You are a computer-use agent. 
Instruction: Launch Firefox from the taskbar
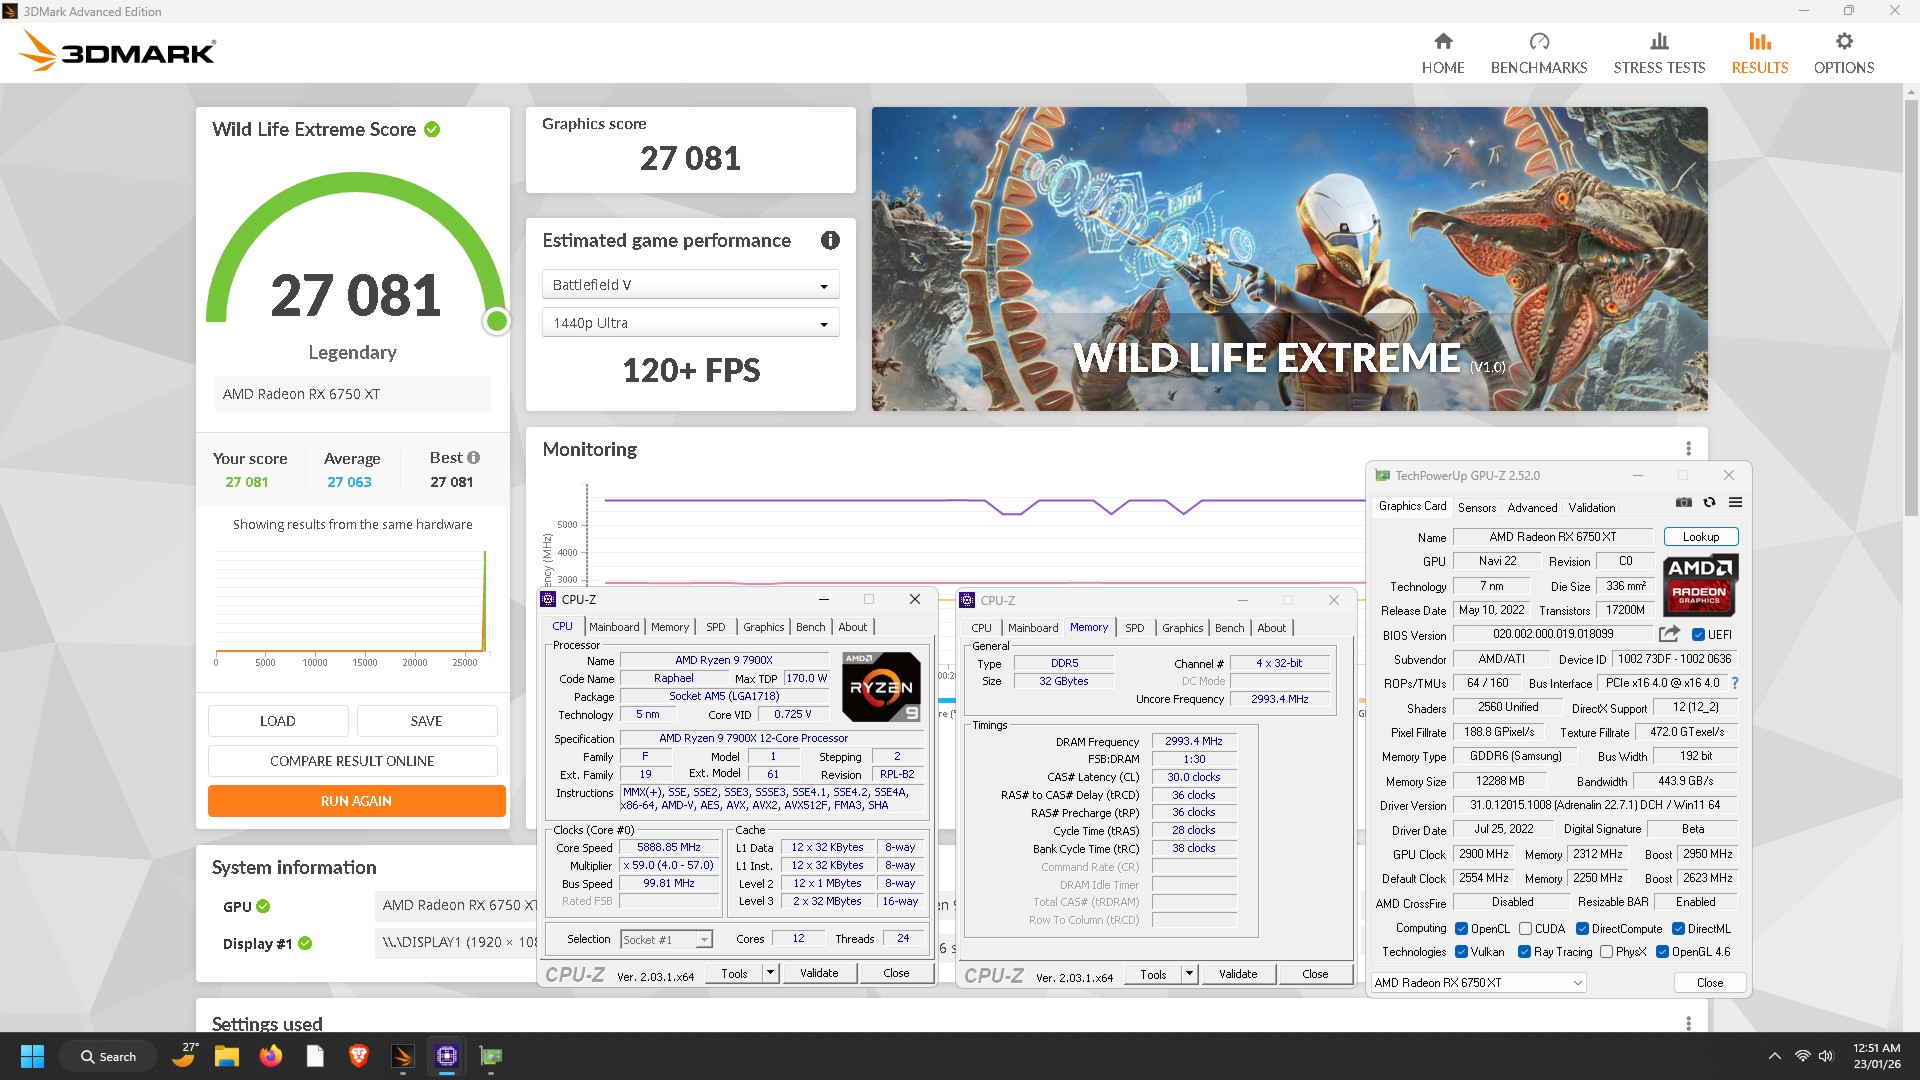pyautogui.click(x=271, y=1056)
